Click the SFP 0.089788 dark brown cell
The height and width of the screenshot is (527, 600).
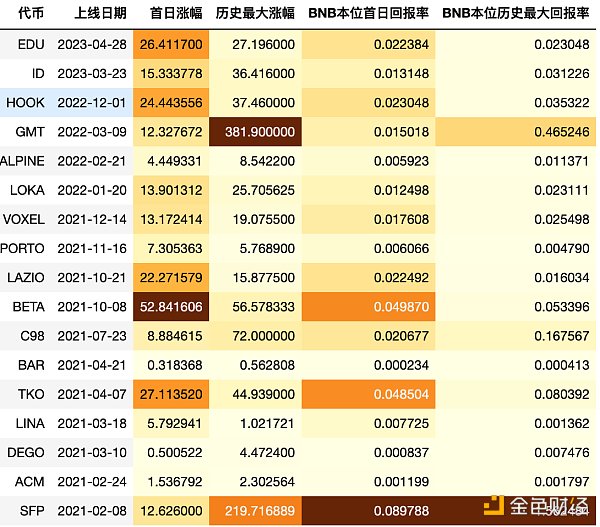coord(368,508)
